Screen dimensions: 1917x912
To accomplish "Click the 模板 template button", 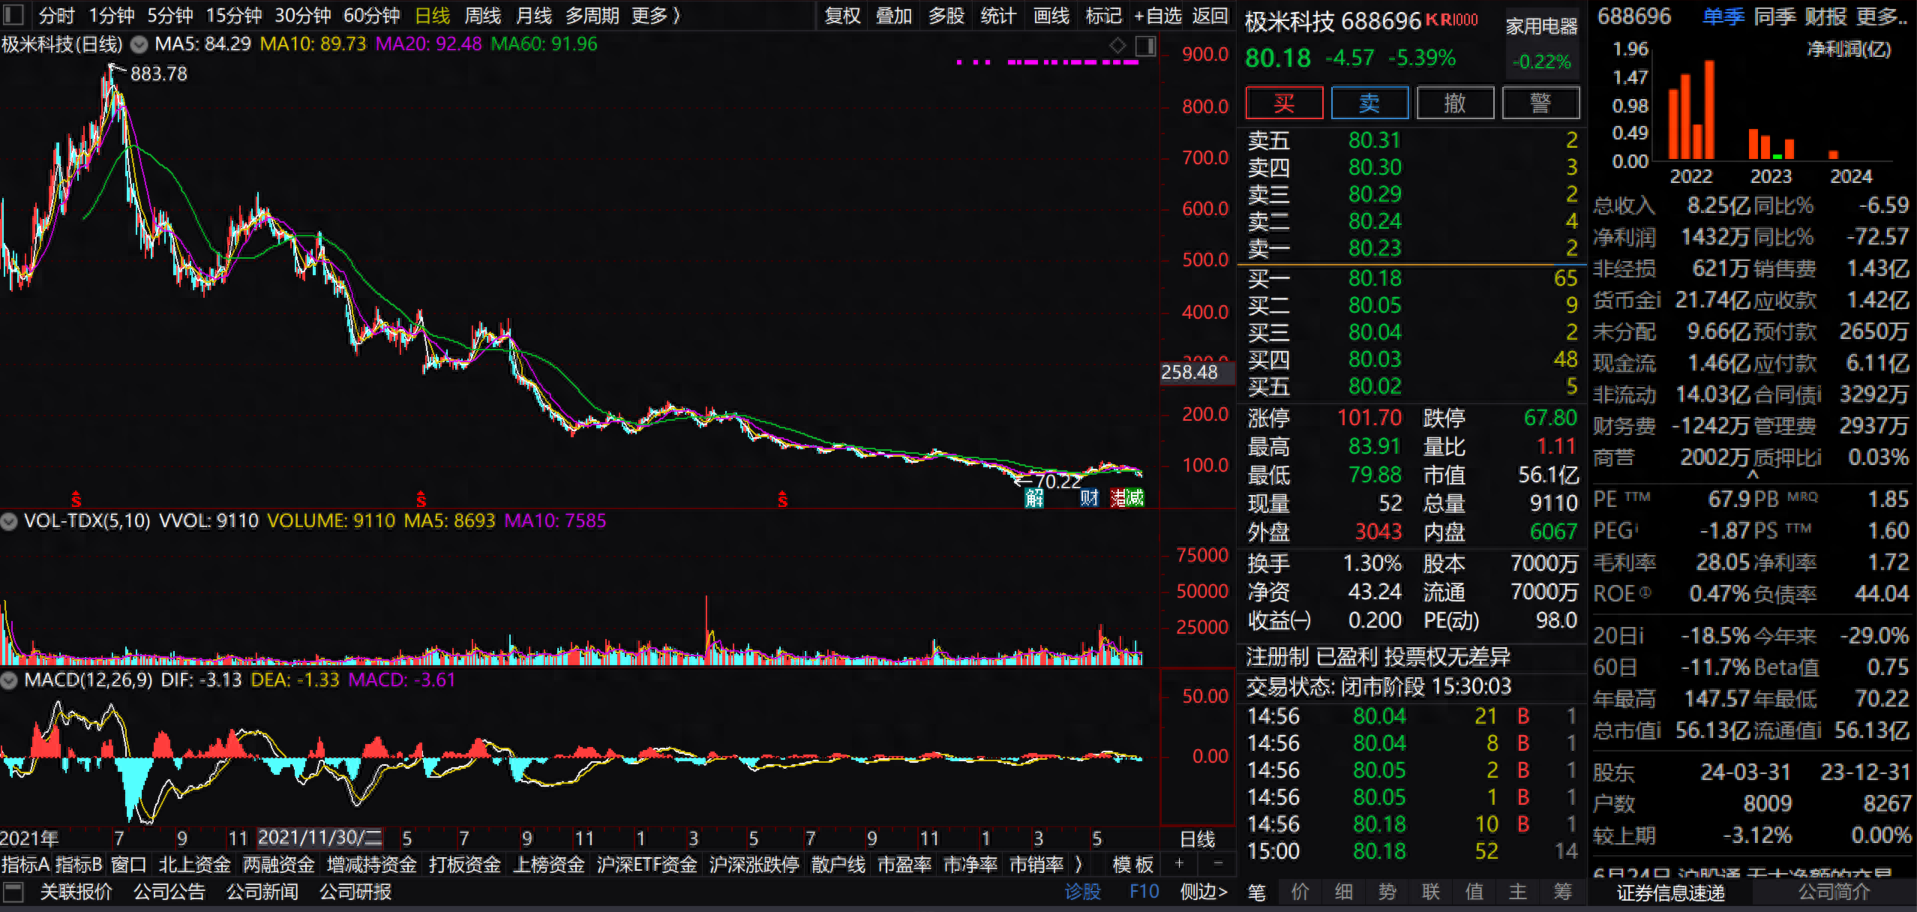I will click(x=1133, y=864).
